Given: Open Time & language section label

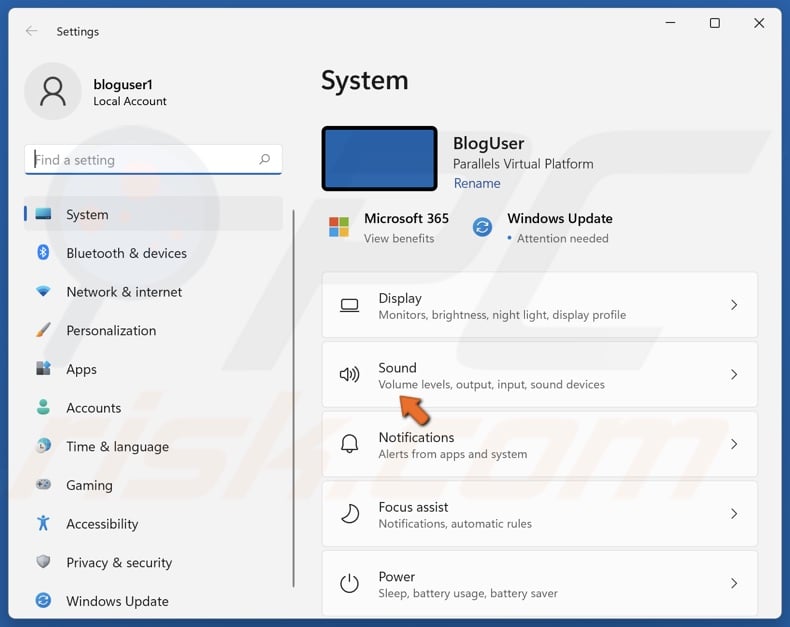Looking at the screenshot, I should (117, 447).
